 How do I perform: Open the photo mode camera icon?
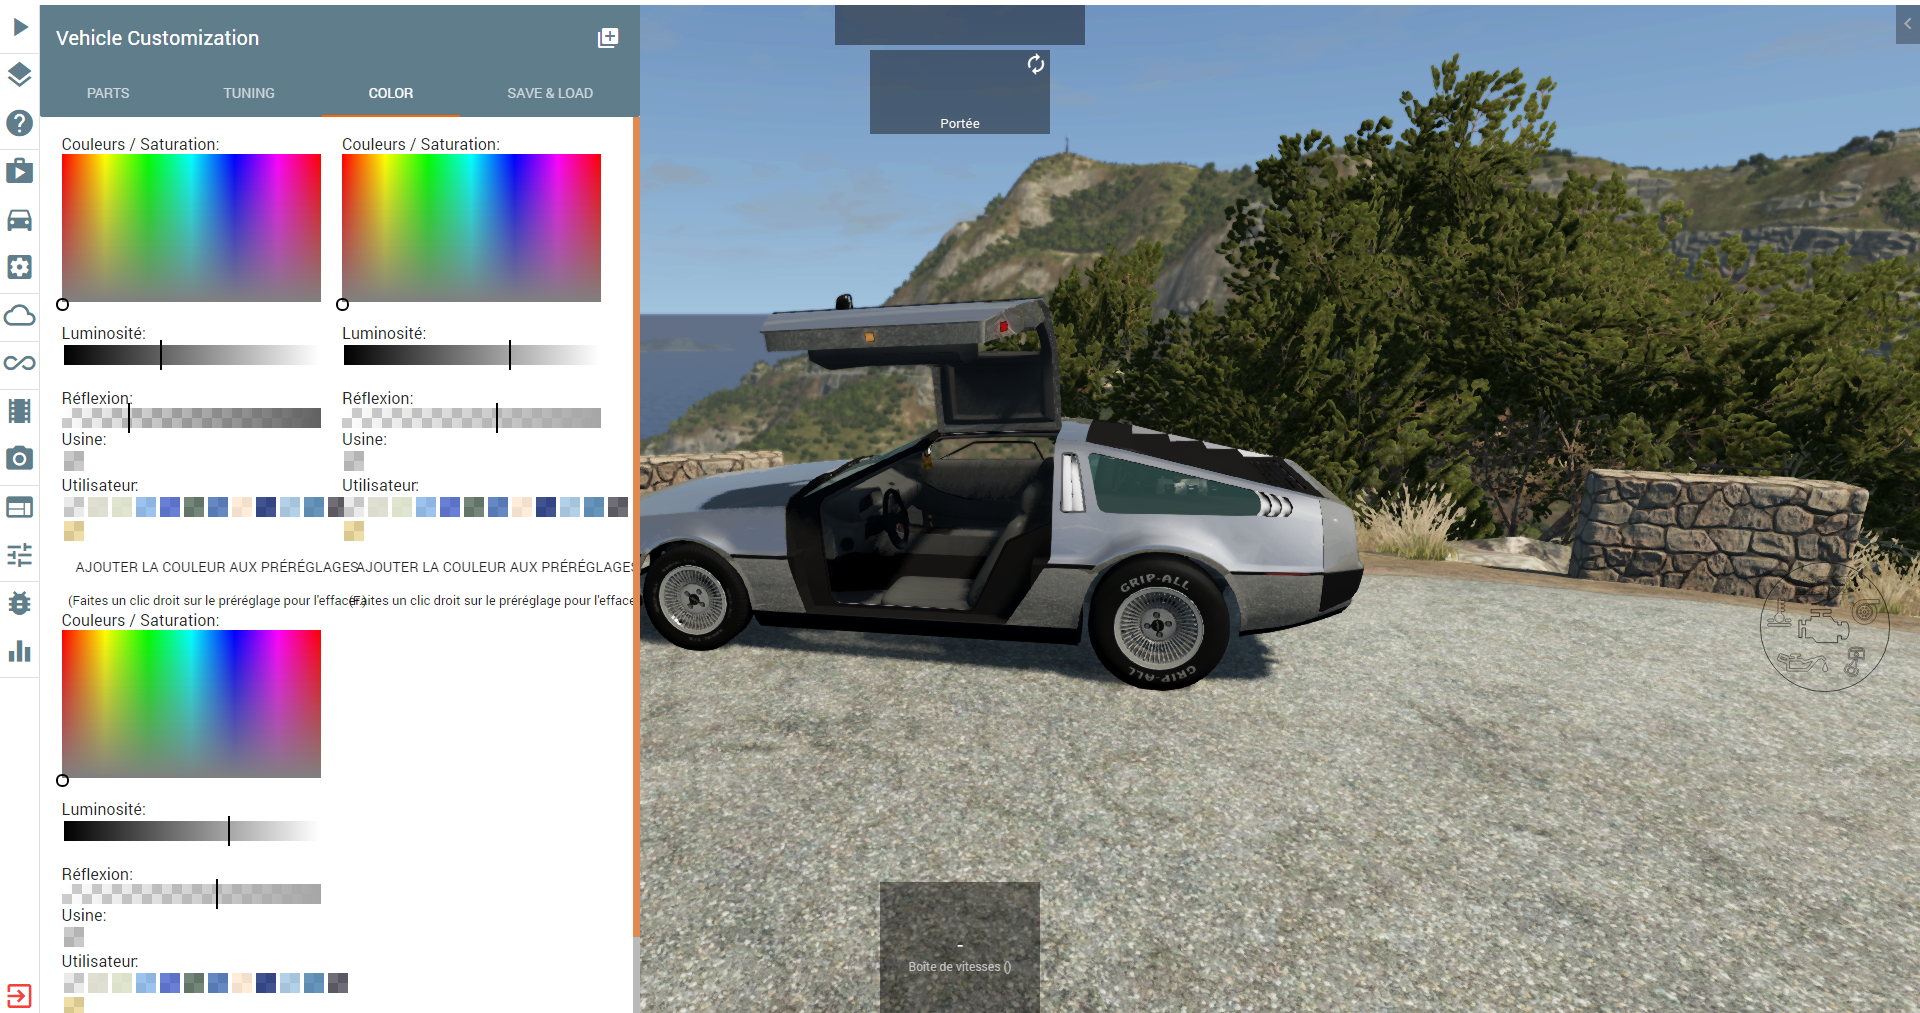19,459
